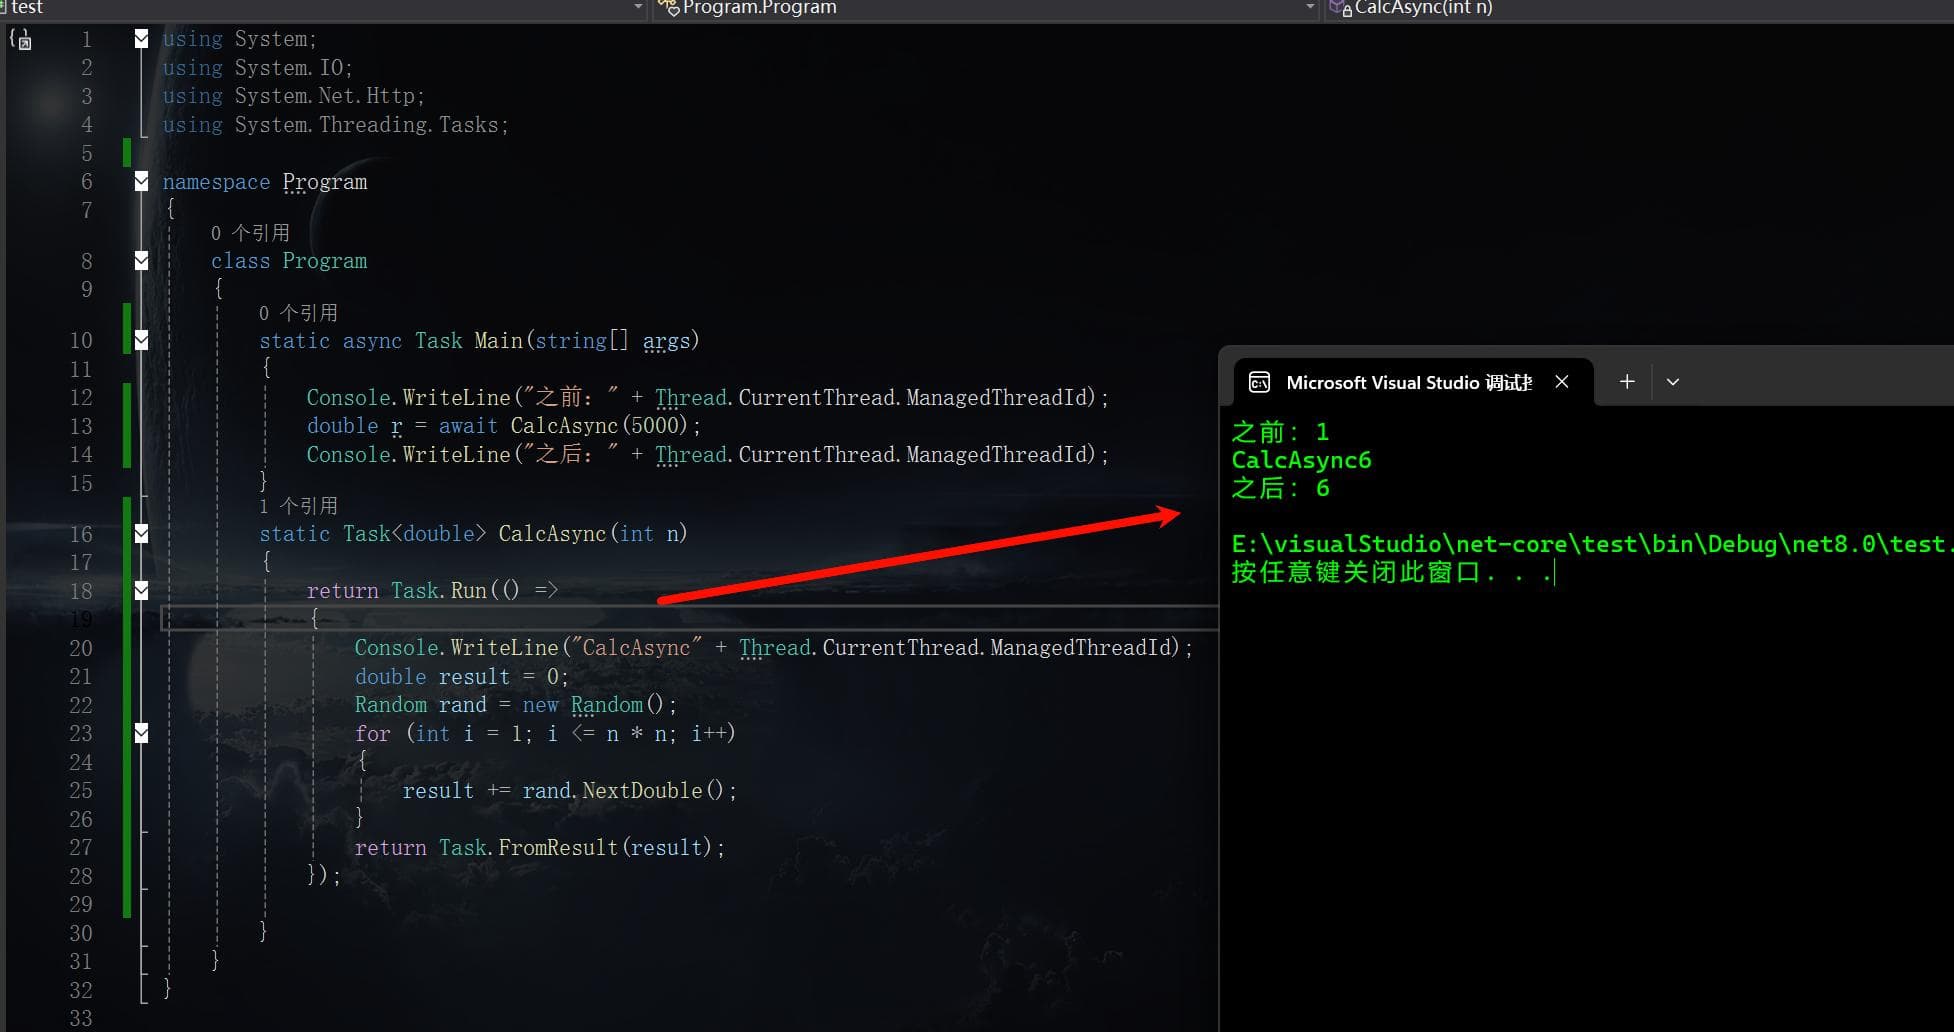Click the '之后：' WriteLine statement on line 14
The image size is (1954, 1032).
pyautogui.click(x=707, y=455)
